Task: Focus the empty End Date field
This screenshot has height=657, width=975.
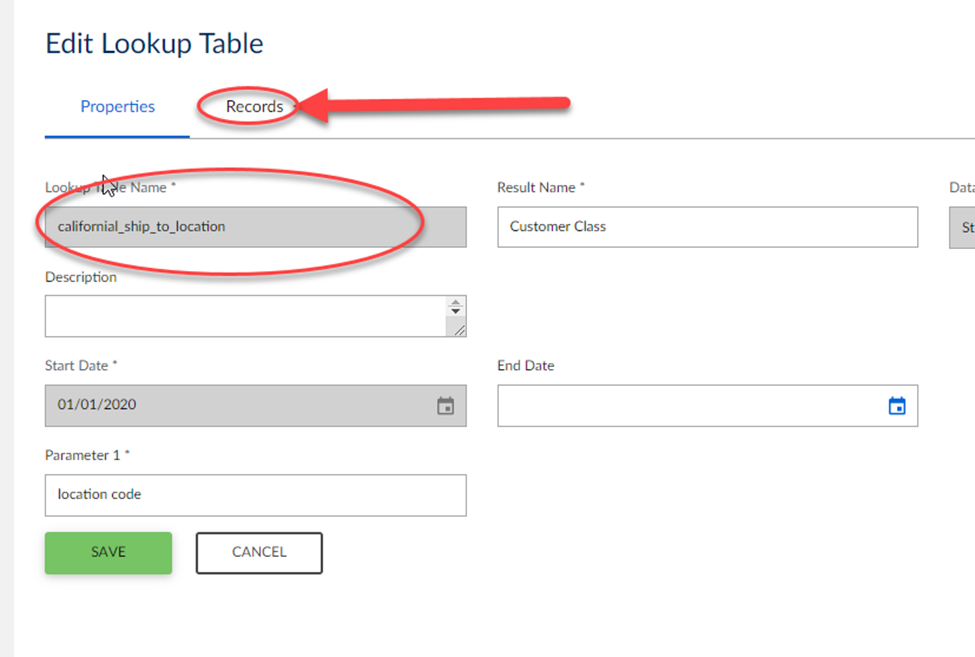Action: pos(690,406)
